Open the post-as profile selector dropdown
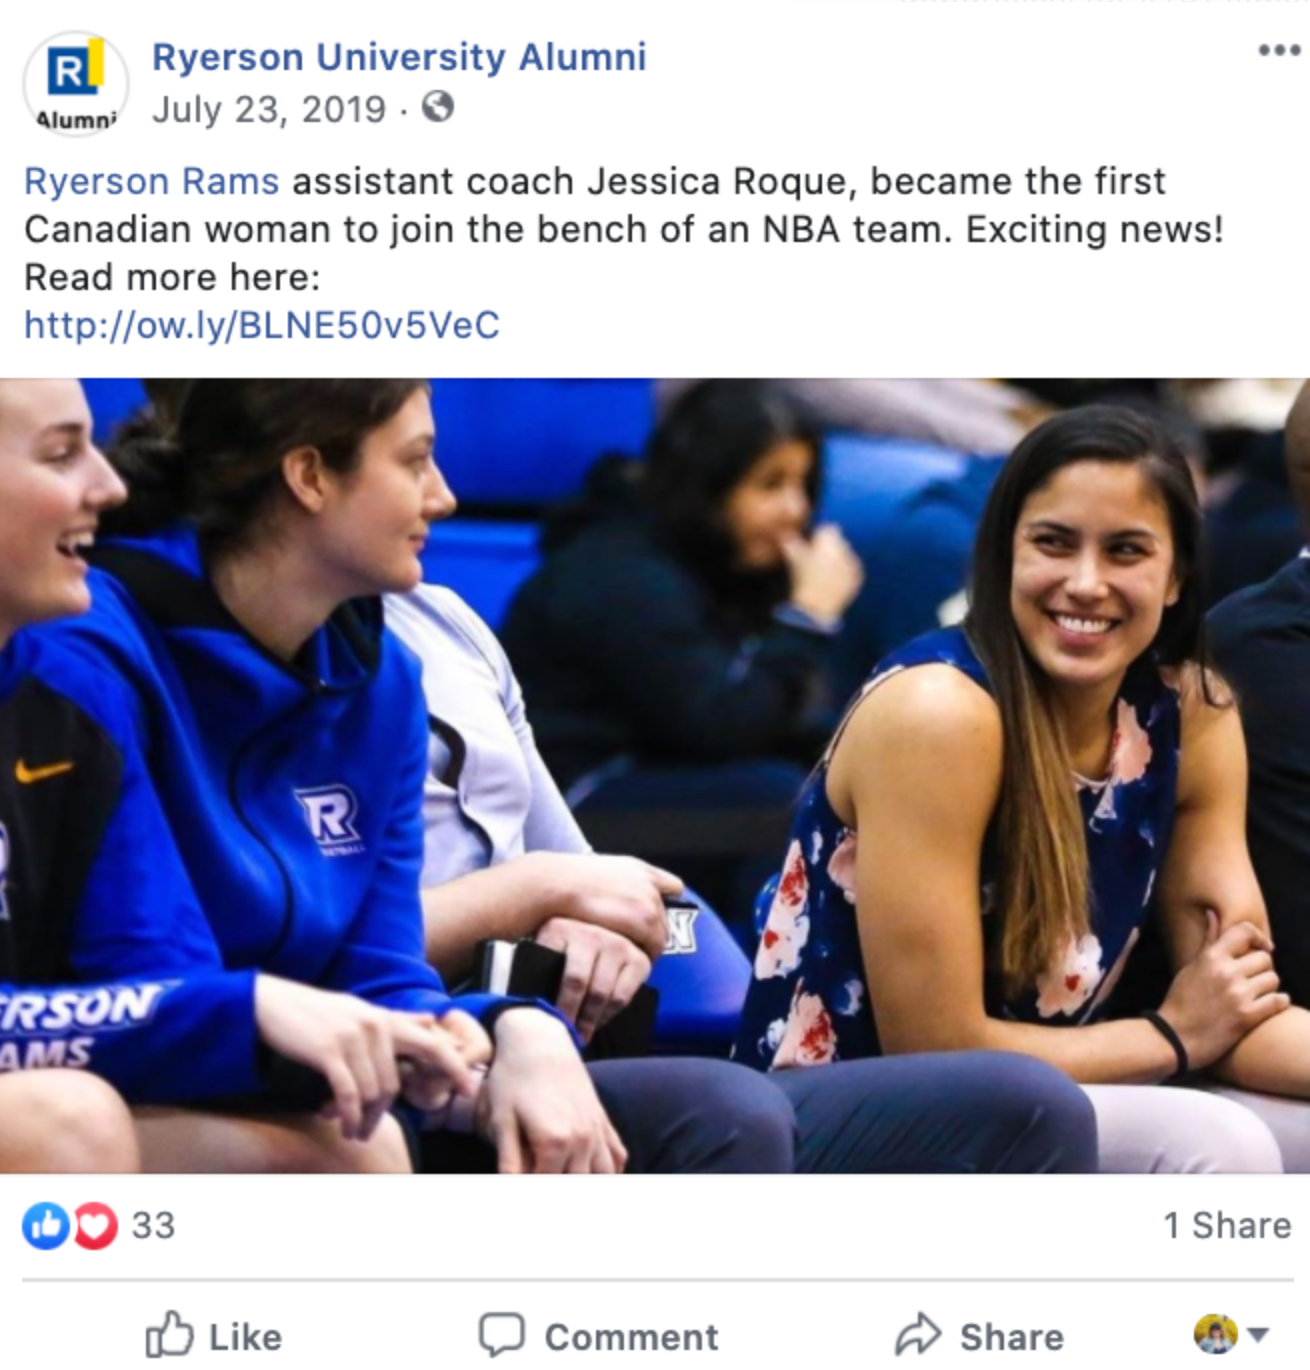Screen dimensions: 1310x1370 [x=1232, y=1334]
